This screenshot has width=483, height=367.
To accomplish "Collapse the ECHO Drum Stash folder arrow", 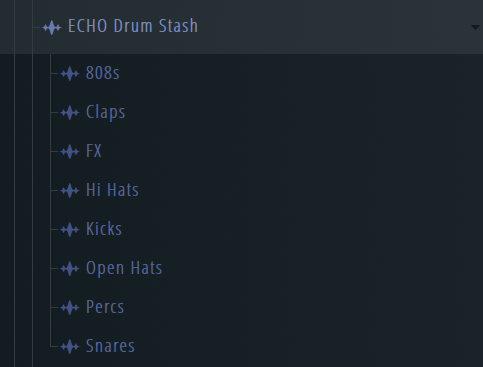I will coord(476,27).
